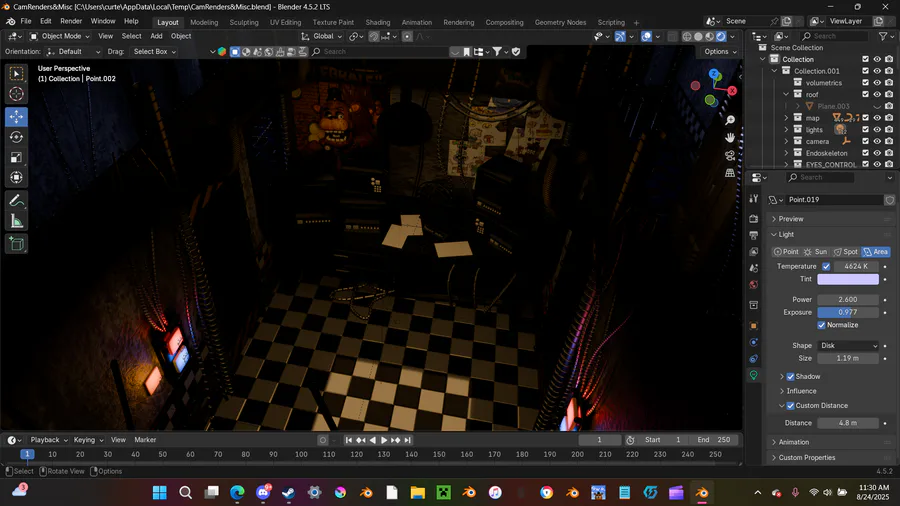This screenshot has width=900, height=506.
Task: Disable the Shadow checkbox
Action: [x=790, y=376]
